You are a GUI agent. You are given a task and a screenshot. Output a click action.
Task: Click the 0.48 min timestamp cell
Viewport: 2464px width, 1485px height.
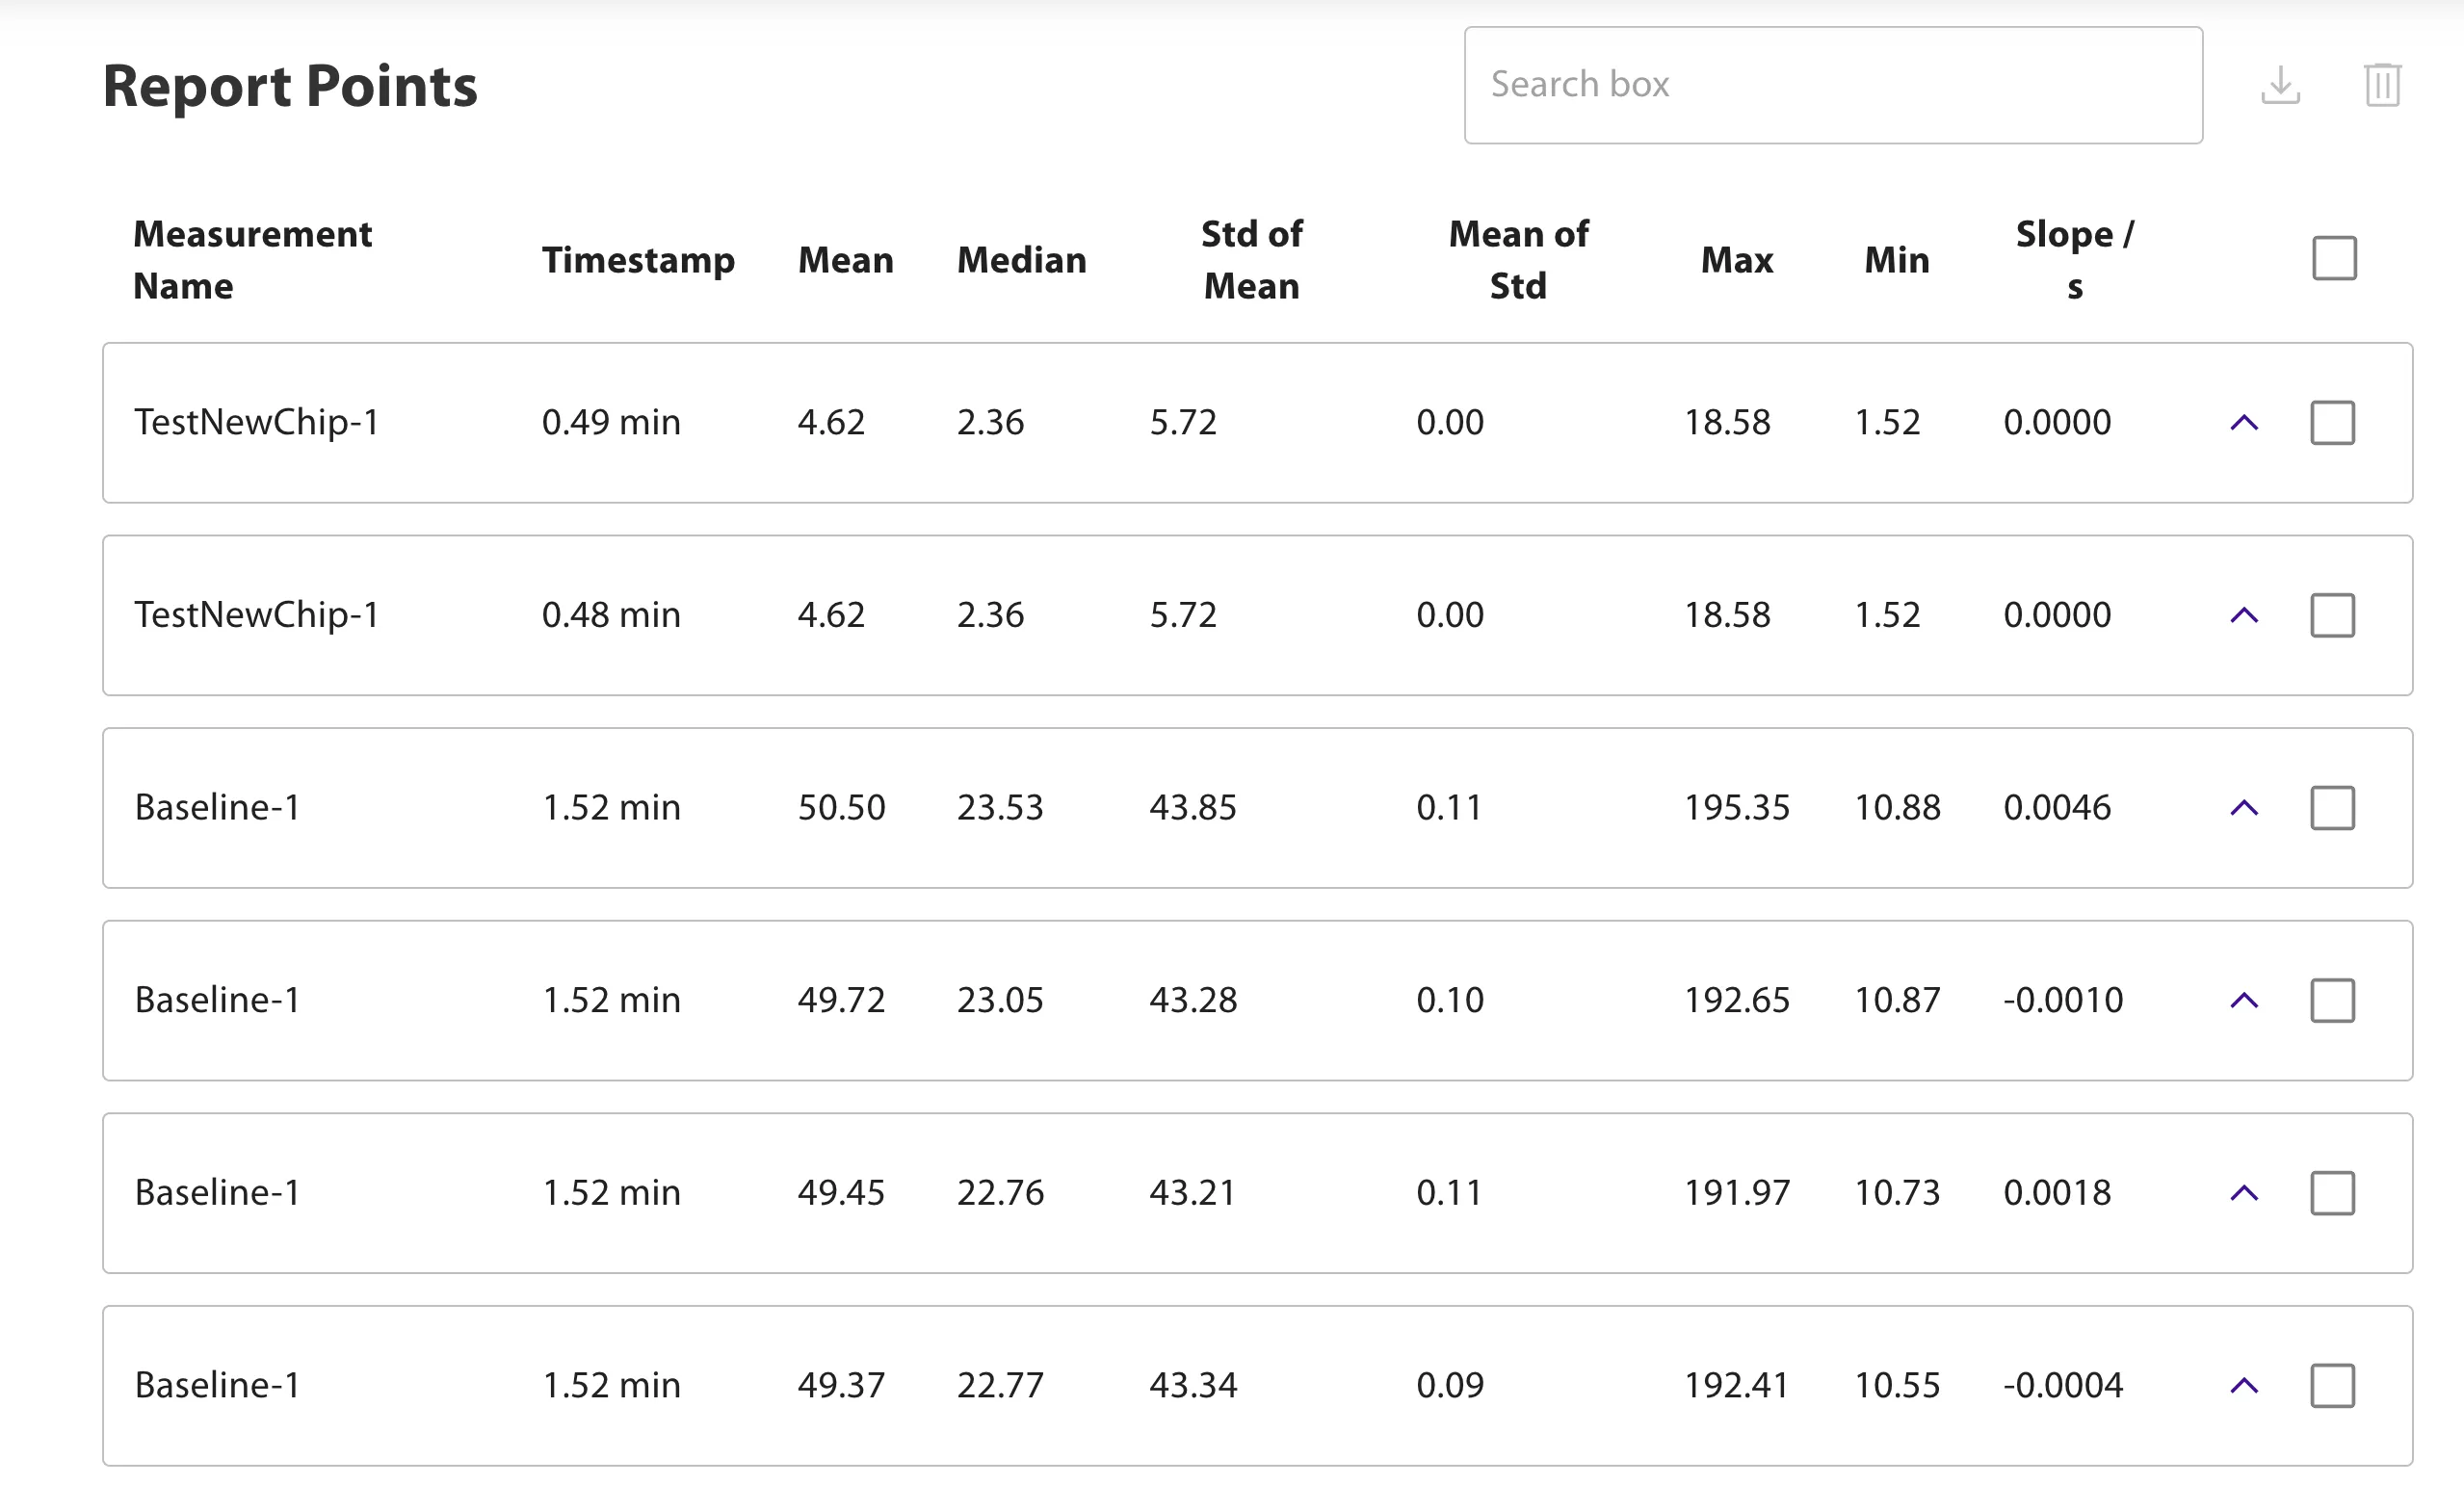(611, 615)
